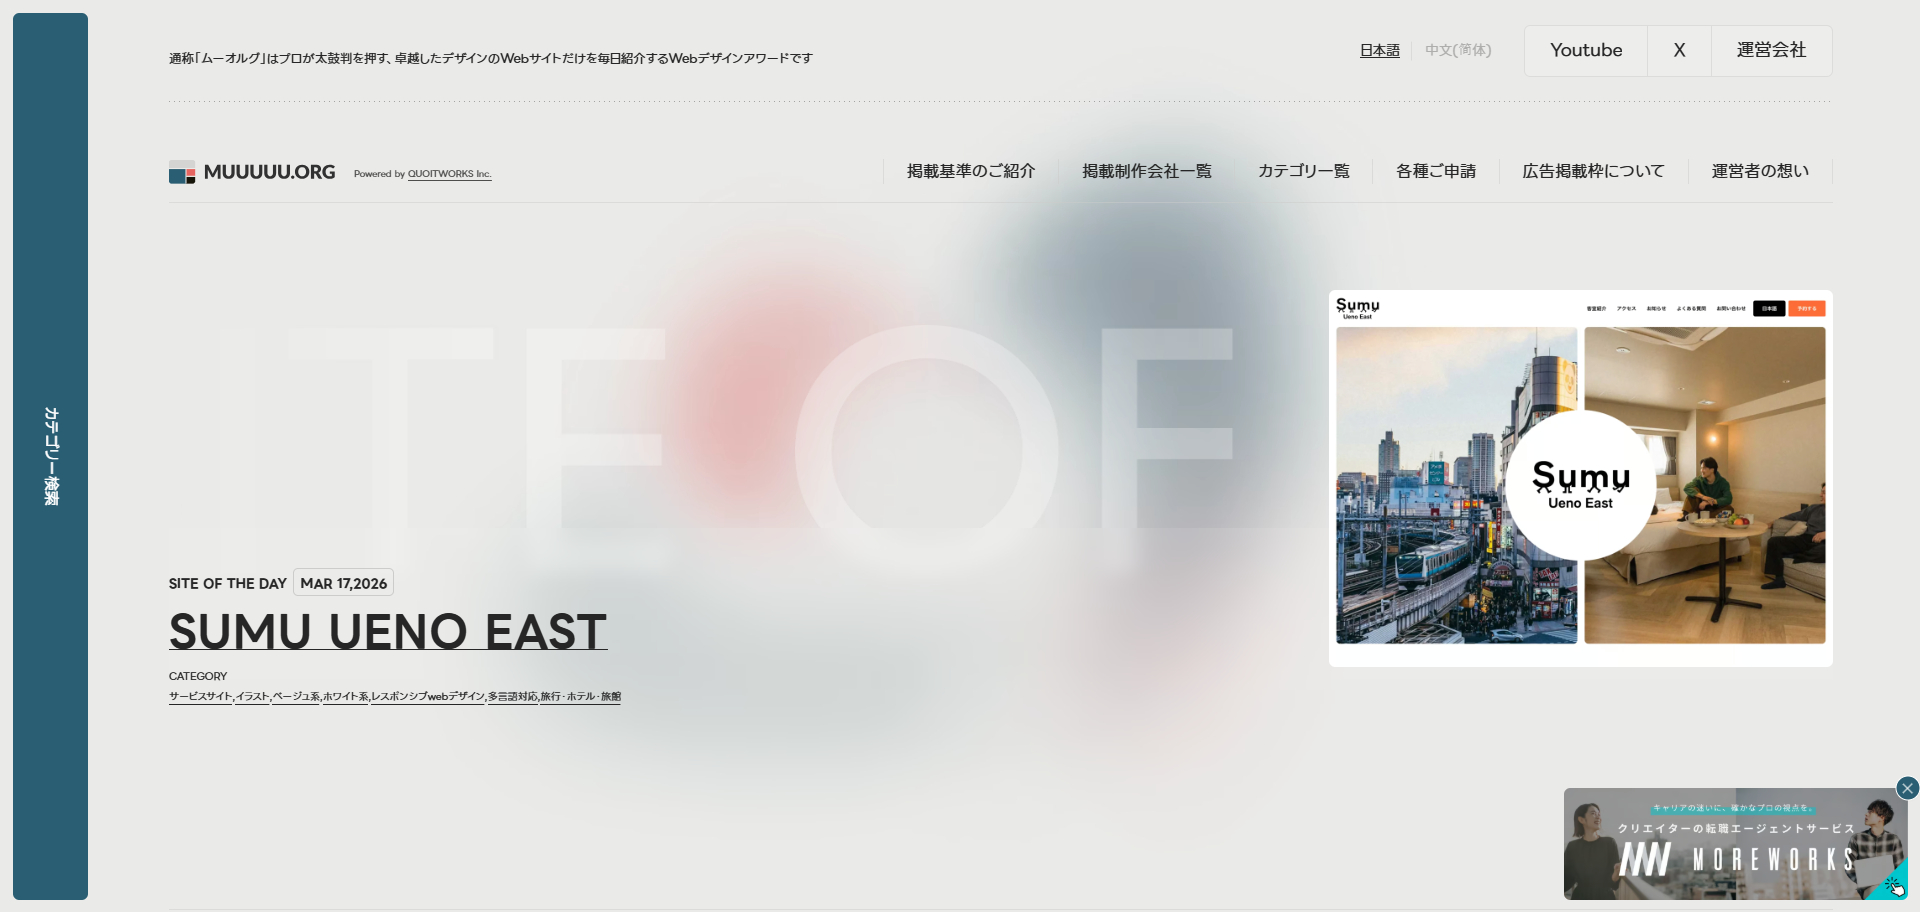Switch language to 日本語
The width and height of the screenshot is (1920, 912).
coord(1379,50)
